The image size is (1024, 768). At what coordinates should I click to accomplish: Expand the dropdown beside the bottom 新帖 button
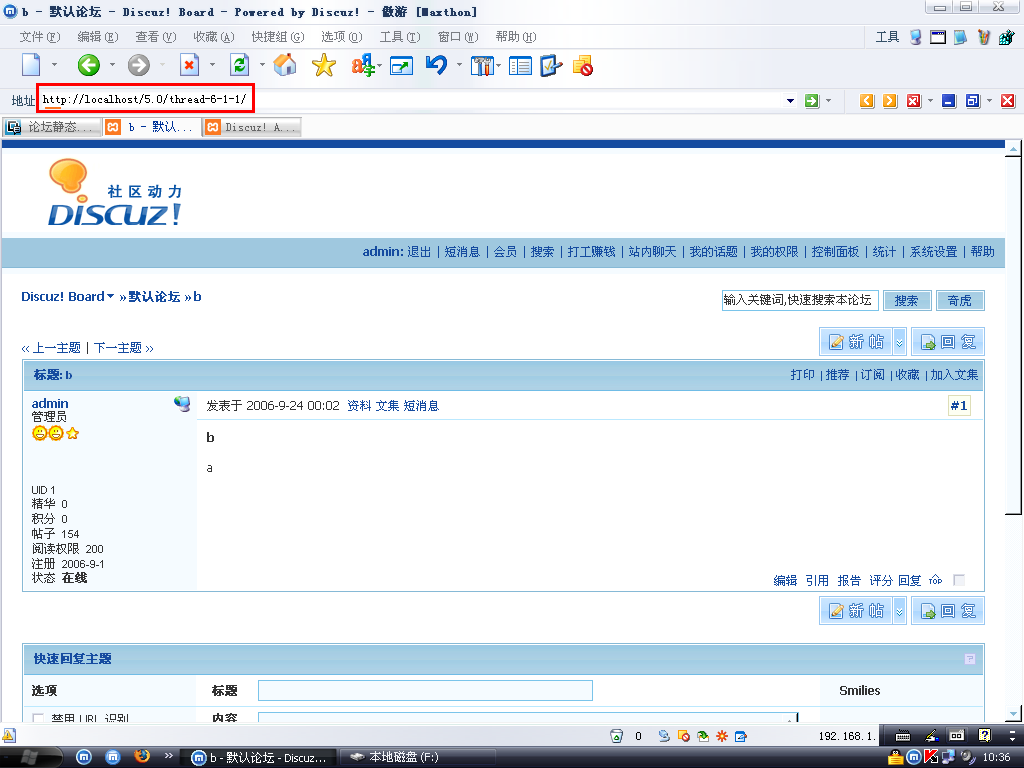(x=899, y=611)
